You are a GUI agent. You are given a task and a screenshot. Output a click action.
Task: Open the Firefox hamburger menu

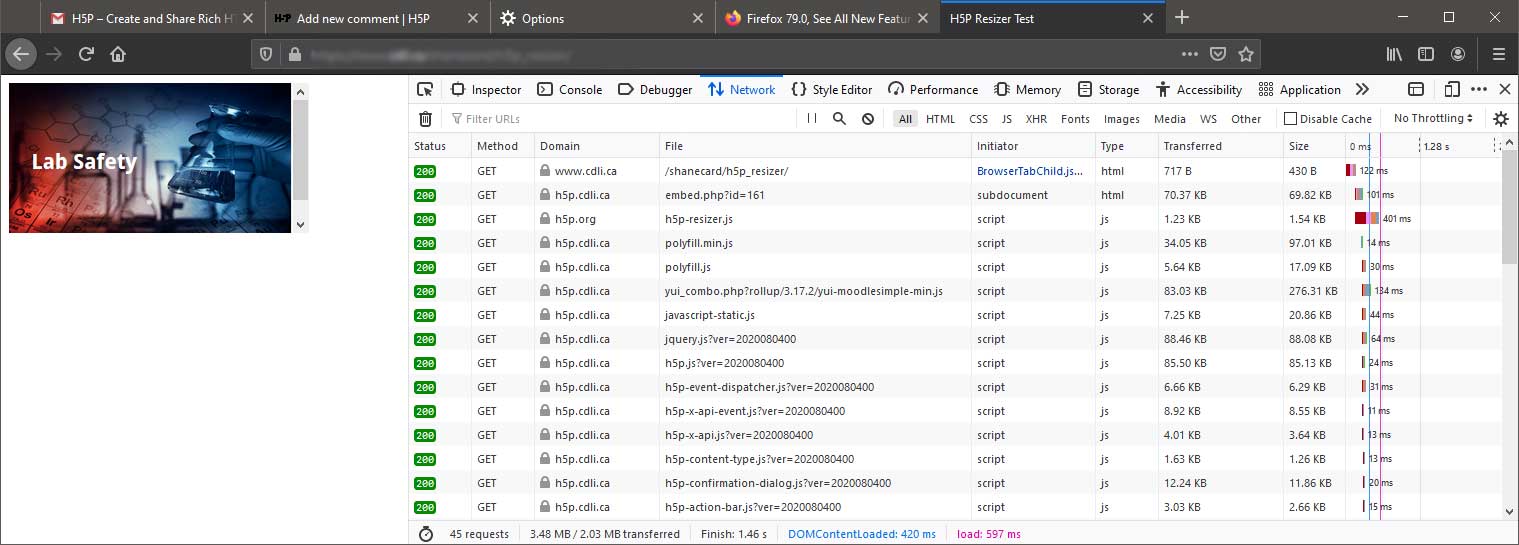coord(1498,54)
